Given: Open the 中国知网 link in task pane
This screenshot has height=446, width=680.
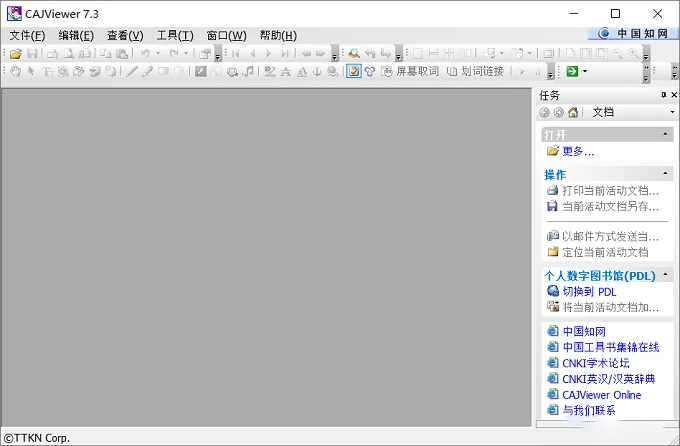Looking at the screenshot, I should click(x=584, y=331).
